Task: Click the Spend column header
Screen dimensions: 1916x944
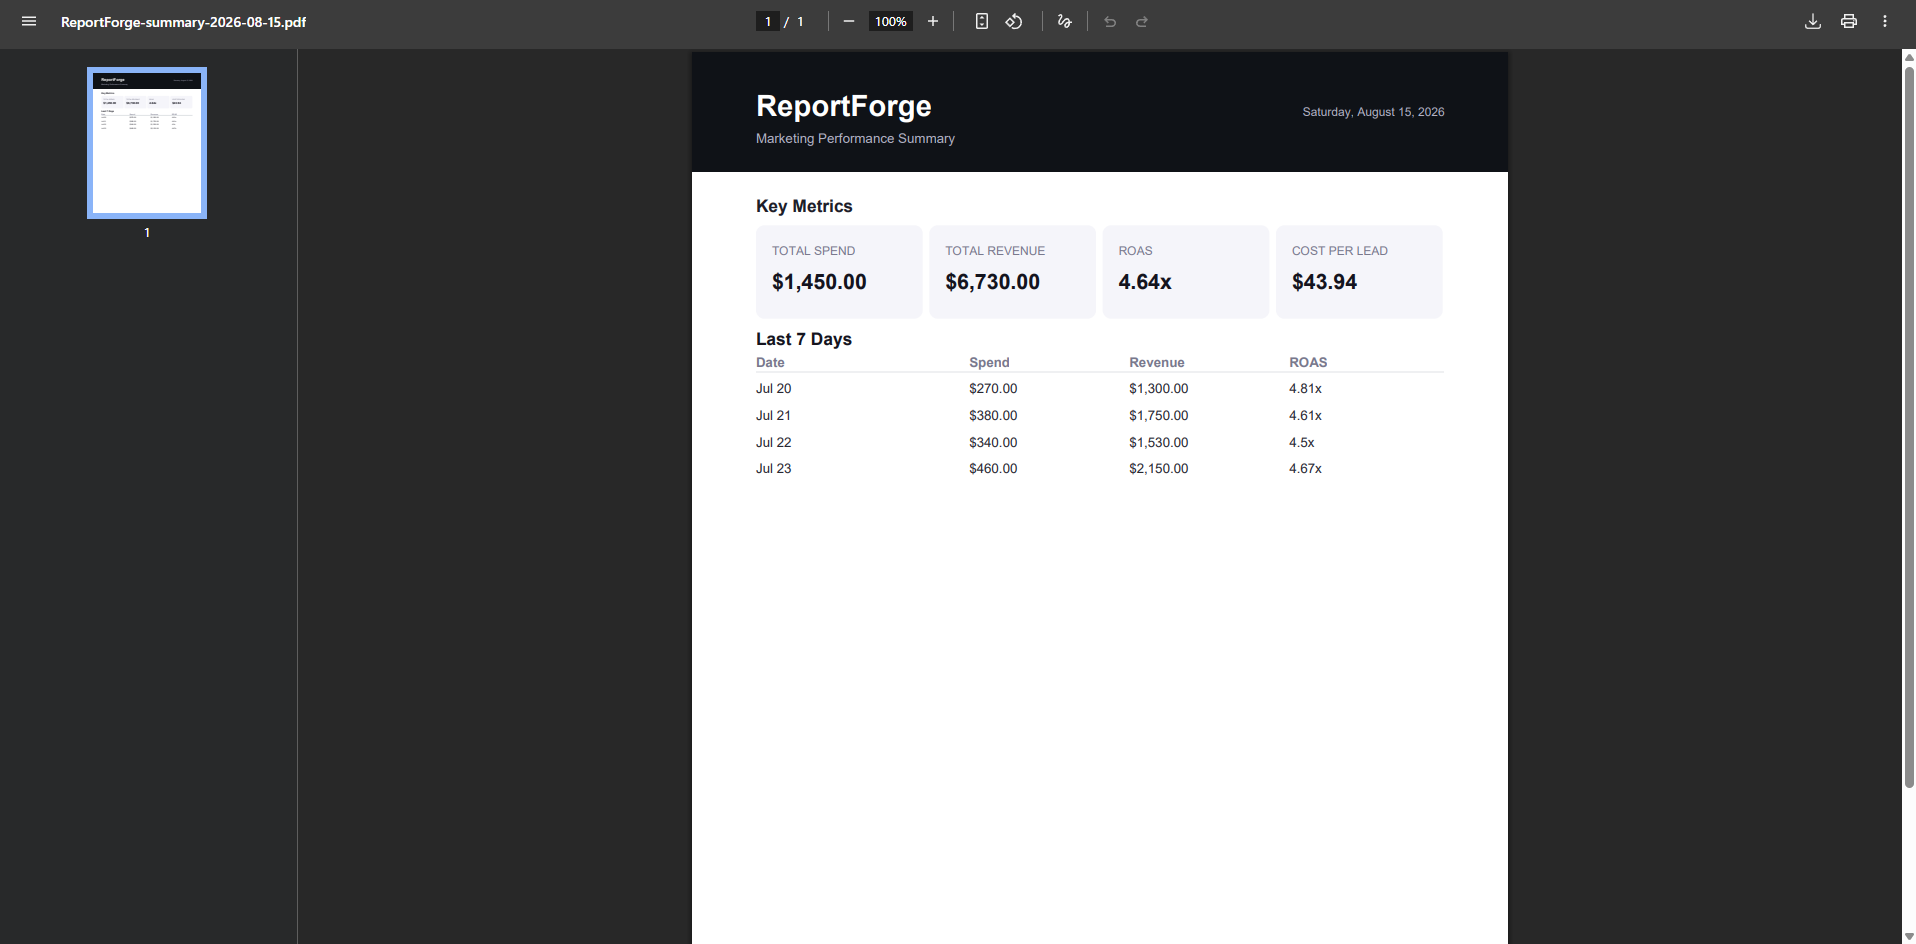Action: coord(989,362)
